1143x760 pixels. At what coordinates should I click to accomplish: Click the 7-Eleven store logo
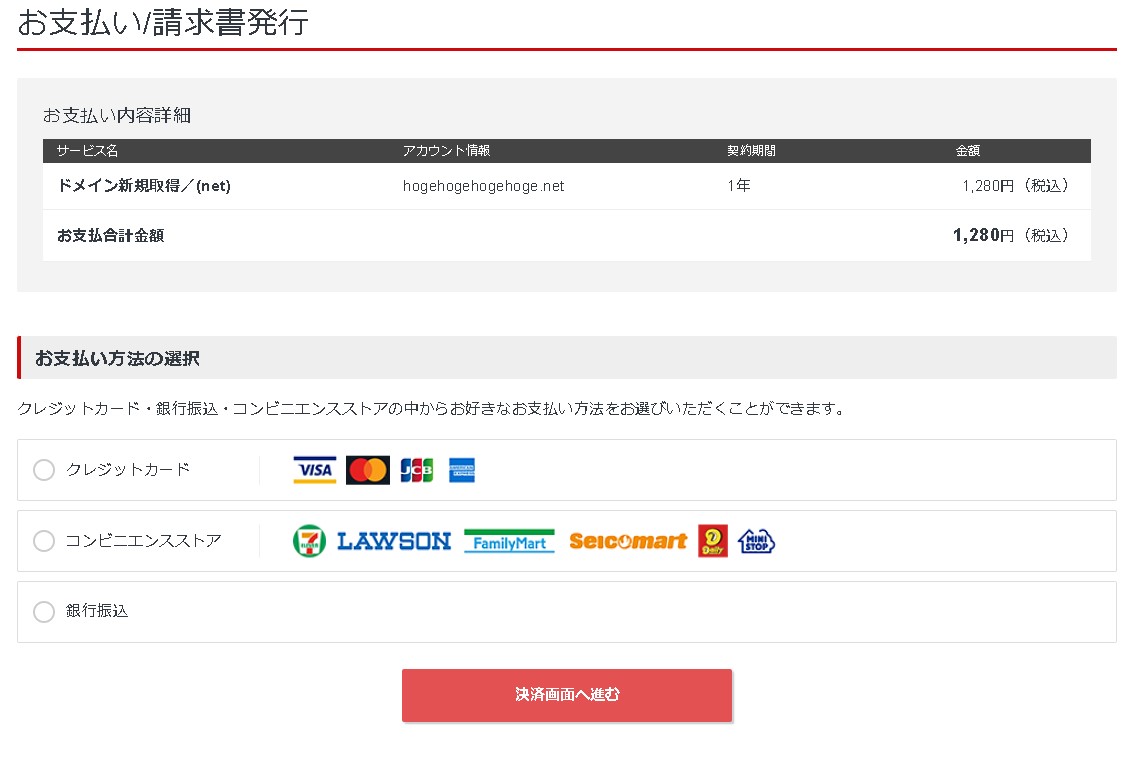click(x=309, y=541)
